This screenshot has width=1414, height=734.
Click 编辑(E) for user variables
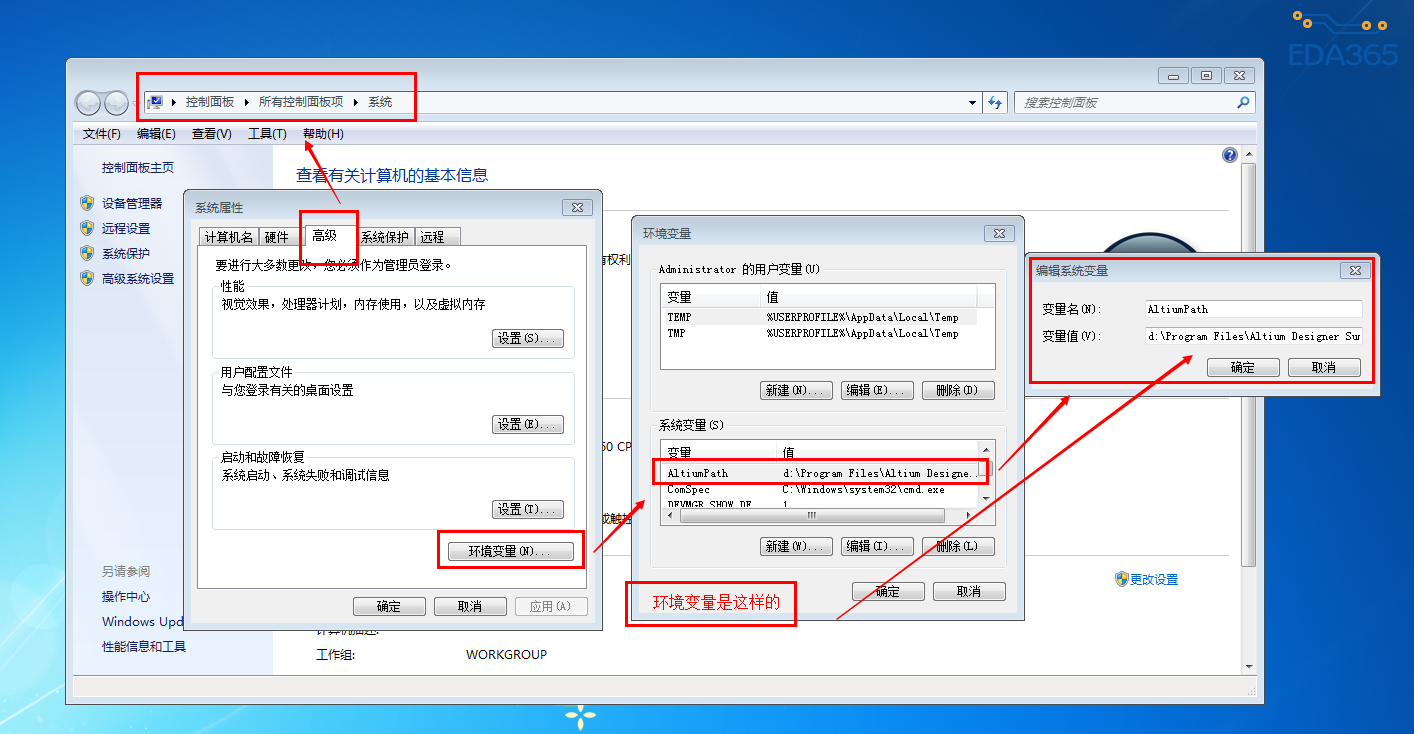click(x=877, y=390)
